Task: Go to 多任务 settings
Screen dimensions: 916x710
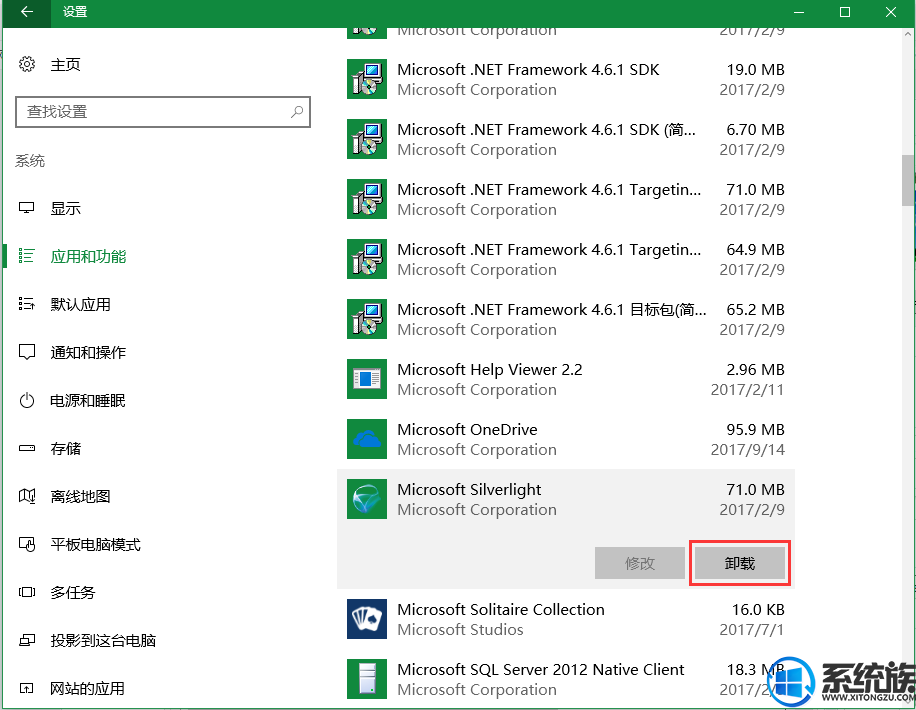Action: point(73,593)
